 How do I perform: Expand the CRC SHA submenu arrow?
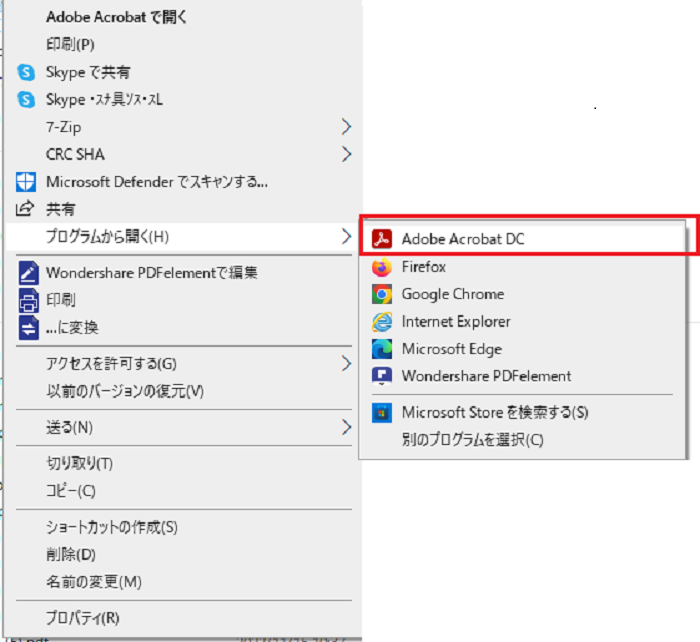click(x=346, y=154)
